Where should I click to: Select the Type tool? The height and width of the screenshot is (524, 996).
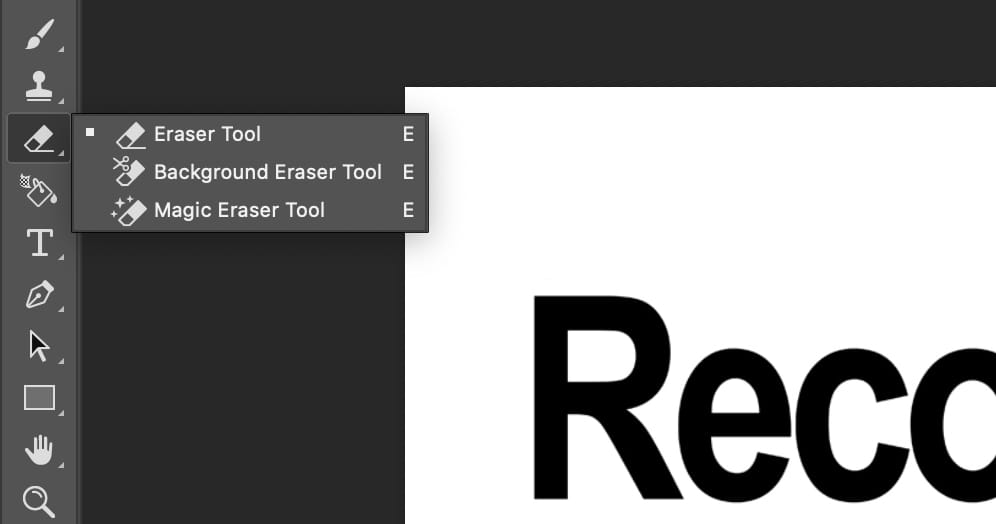click(39, 243)
